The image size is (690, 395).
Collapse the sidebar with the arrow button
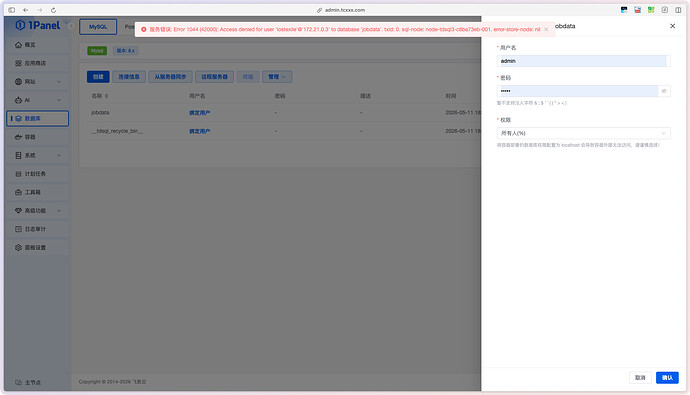(x=71, y=26)
